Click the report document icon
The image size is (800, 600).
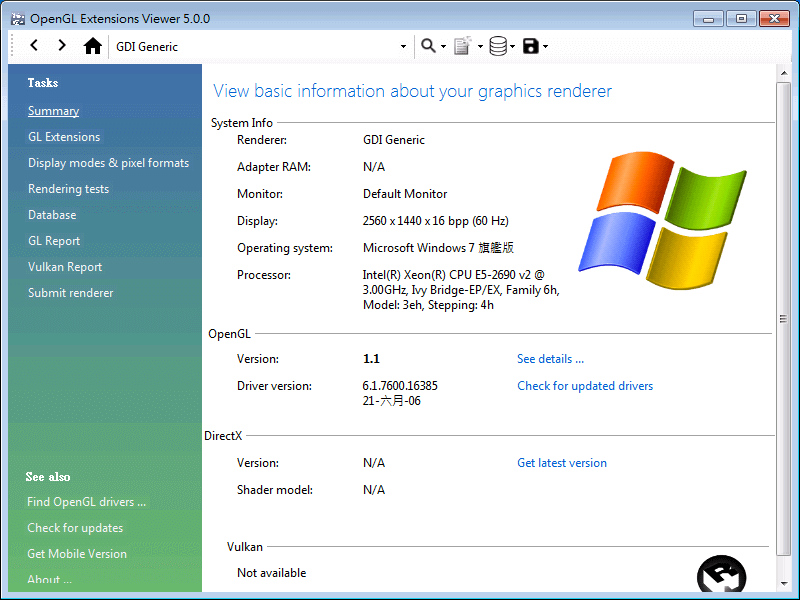coord(463,46)
